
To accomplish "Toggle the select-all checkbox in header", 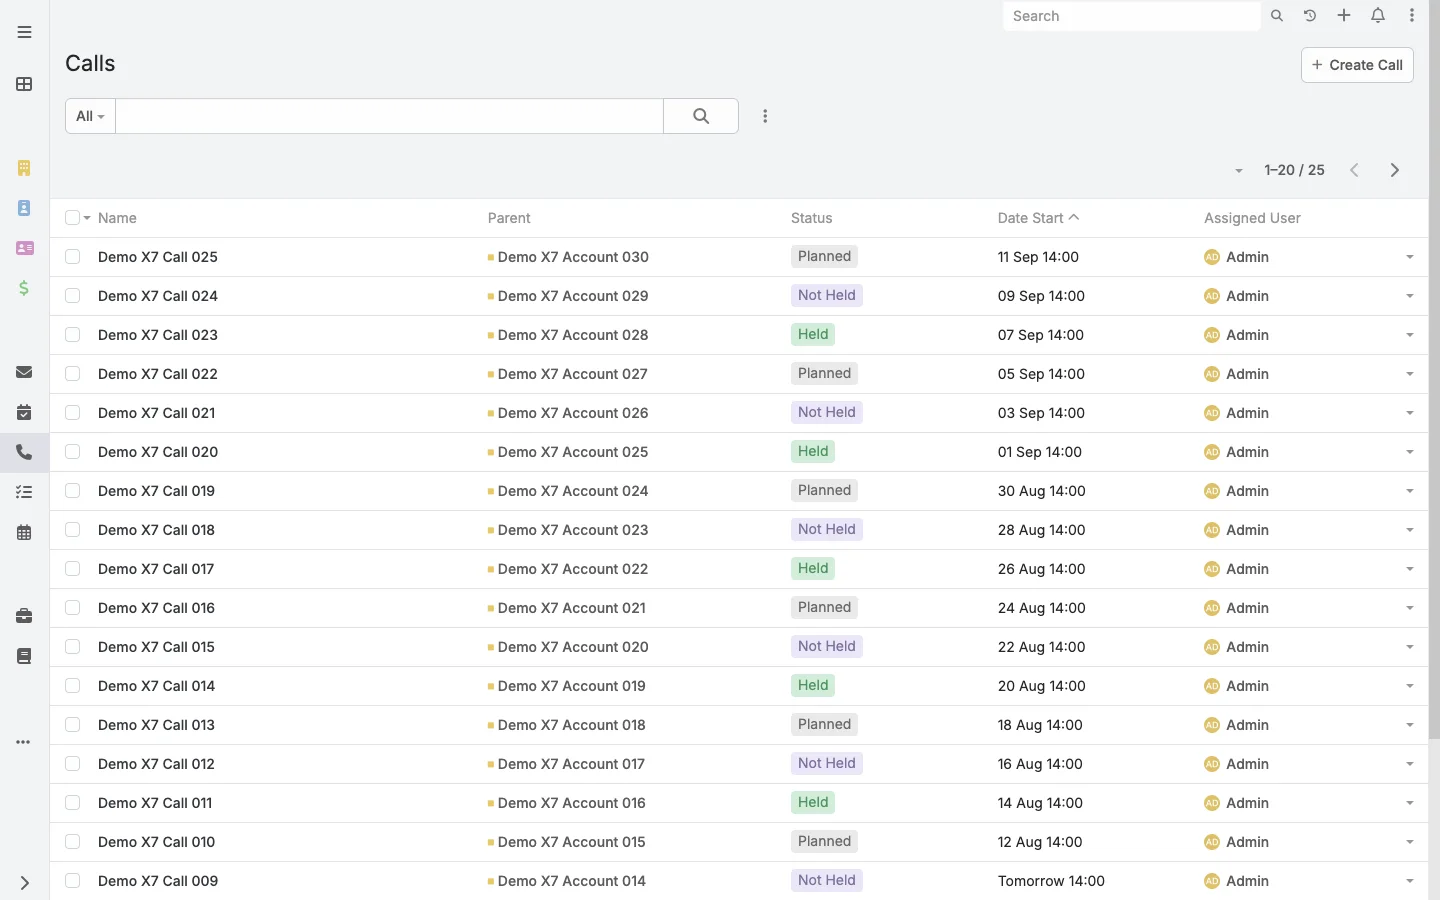I will pos(72,218).
